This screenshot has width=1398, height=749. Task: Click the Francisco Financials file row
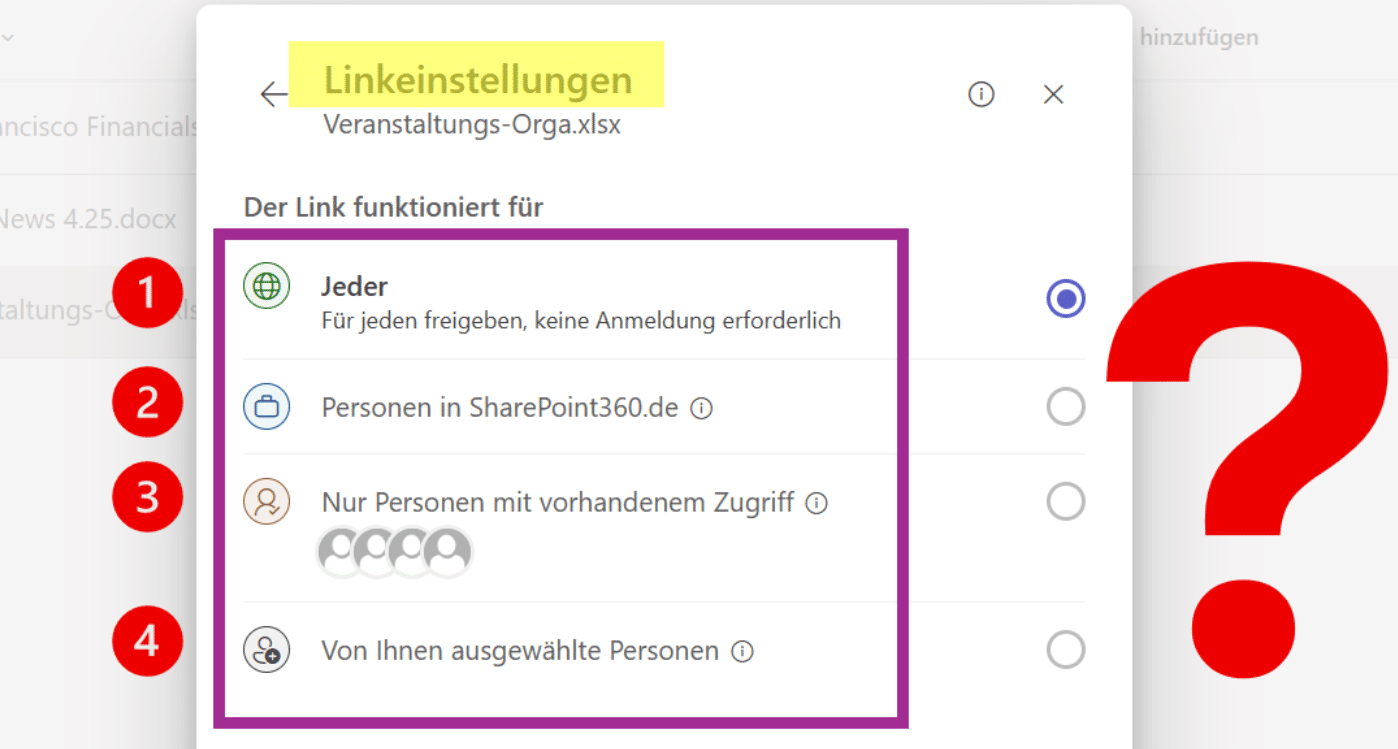pos(100,127)
